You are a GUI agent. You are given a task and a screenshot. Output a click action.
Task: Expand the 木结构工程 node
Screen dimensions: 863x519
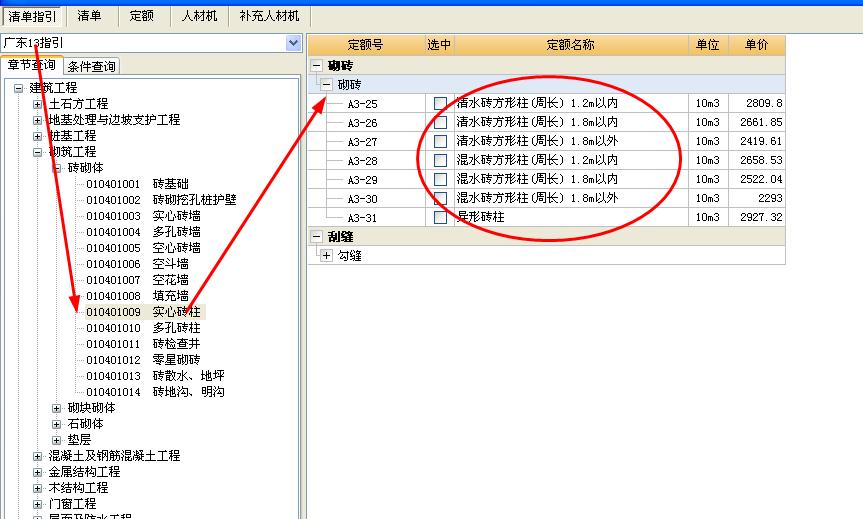pyautogui.click(x=37, y=488)
